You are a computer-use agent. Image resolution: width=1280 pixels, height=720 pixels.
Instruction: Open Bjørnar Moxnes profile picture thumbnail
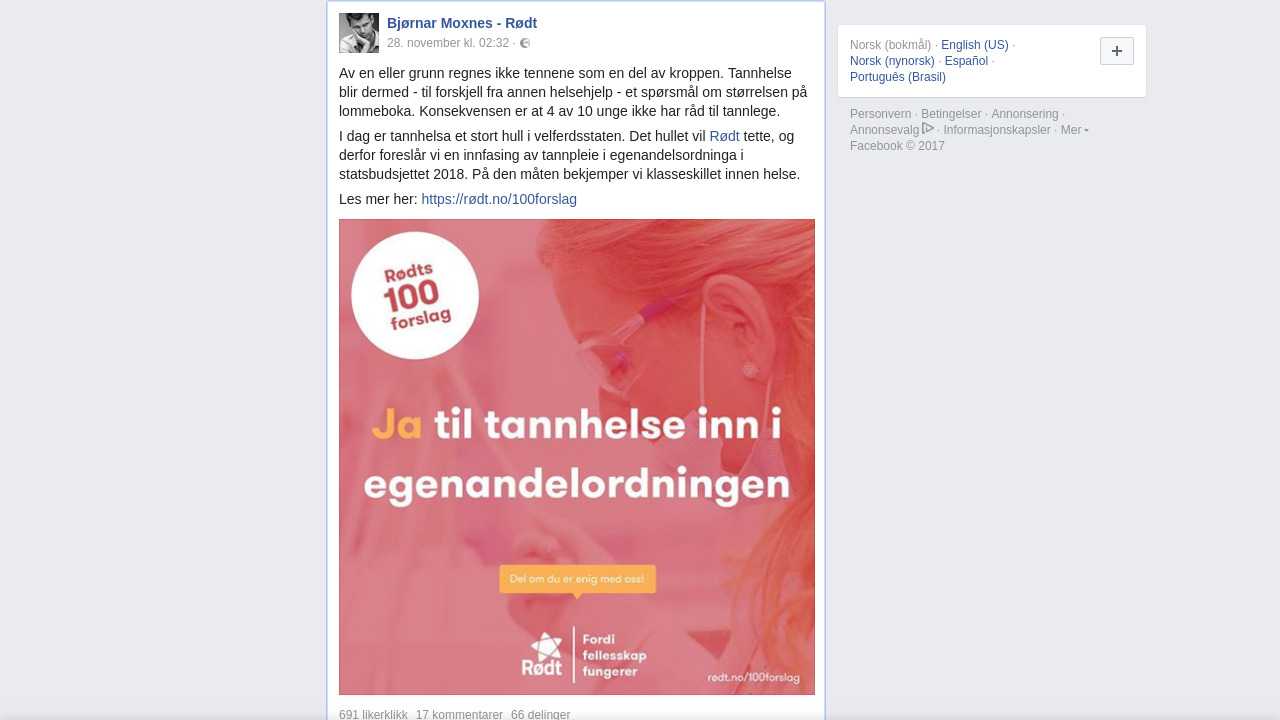pyautogui.click(x=359, y=33)
